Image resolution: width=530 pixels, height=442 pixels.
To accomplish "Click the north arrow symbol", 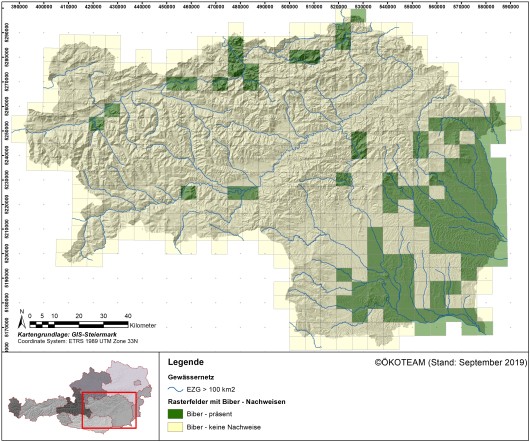I will point(22,319).
